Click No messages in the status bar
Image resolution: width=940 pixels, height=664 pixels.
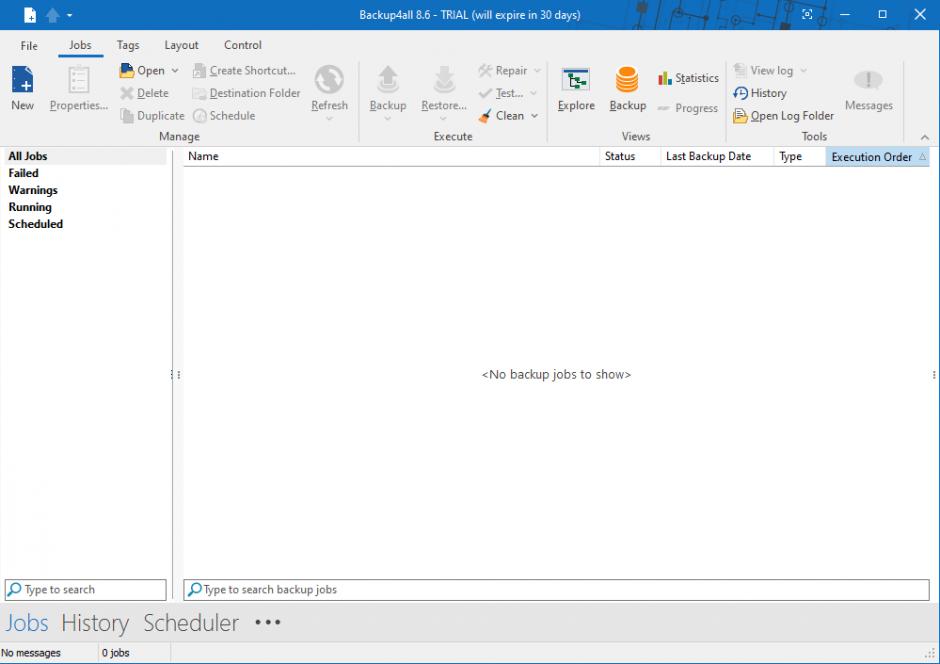coord(31,653)
